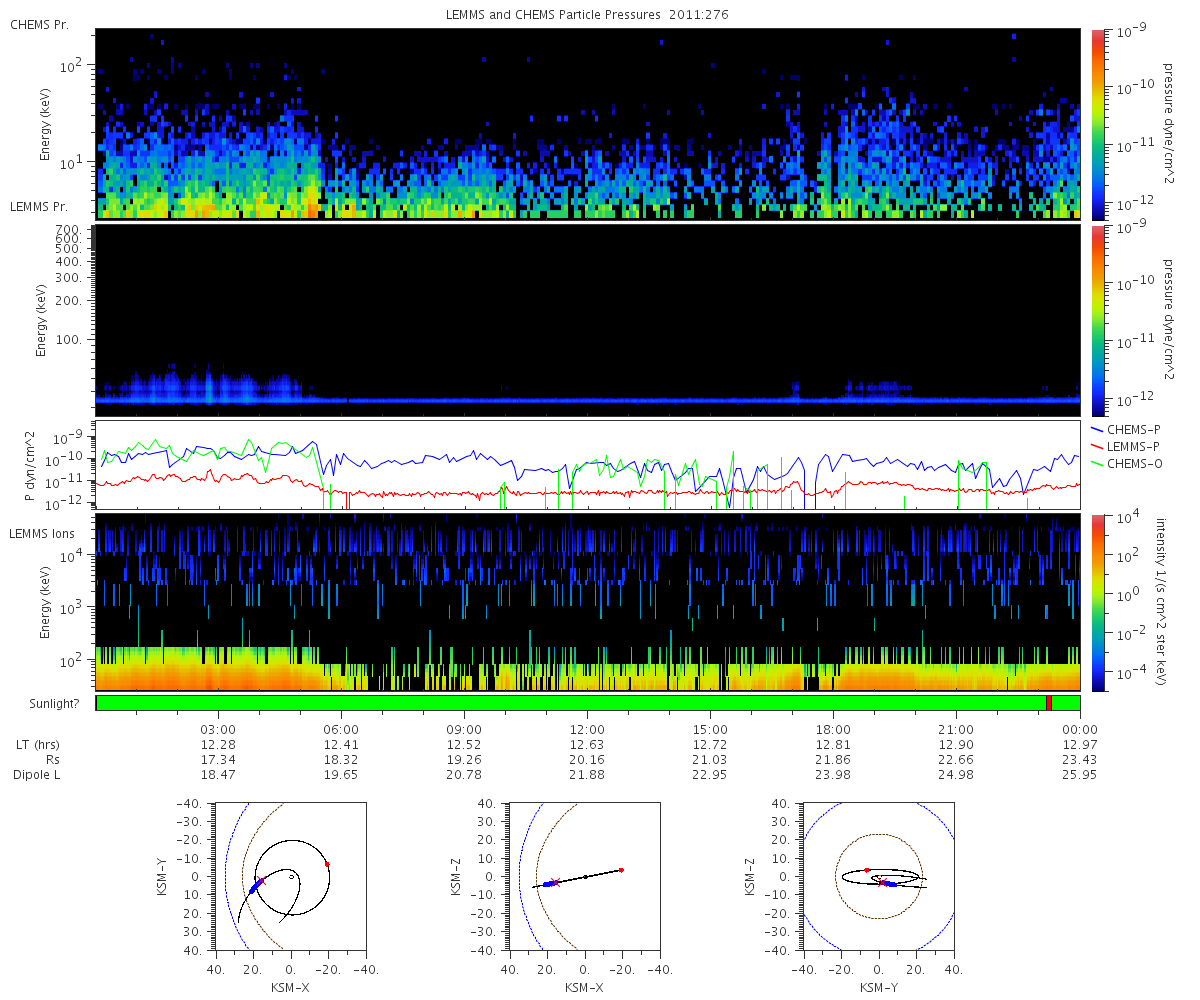Click the intensity color scale bar
Screen dimensions: 1200x1000
click(x=1097, y=602)
